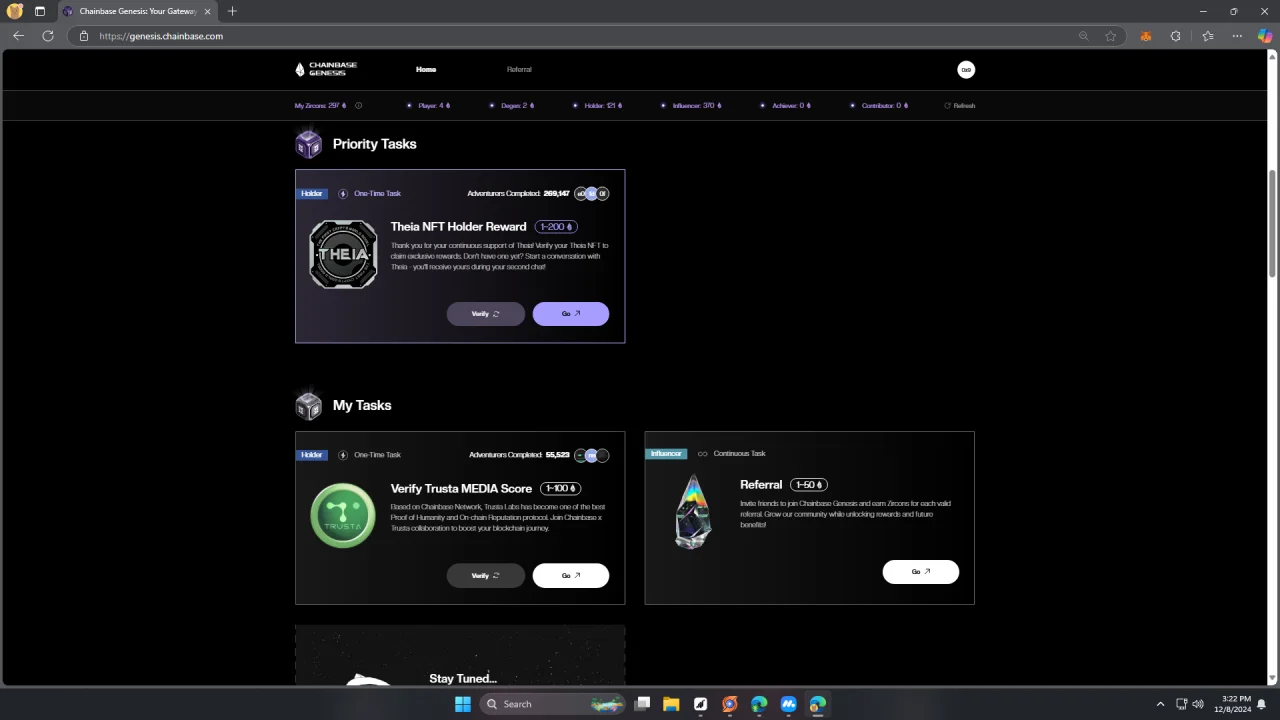The width and height of the screenshot is (1280, 720).
Task: Go to the Trusta MEDIA Score task
Action: tap(571, 575)
